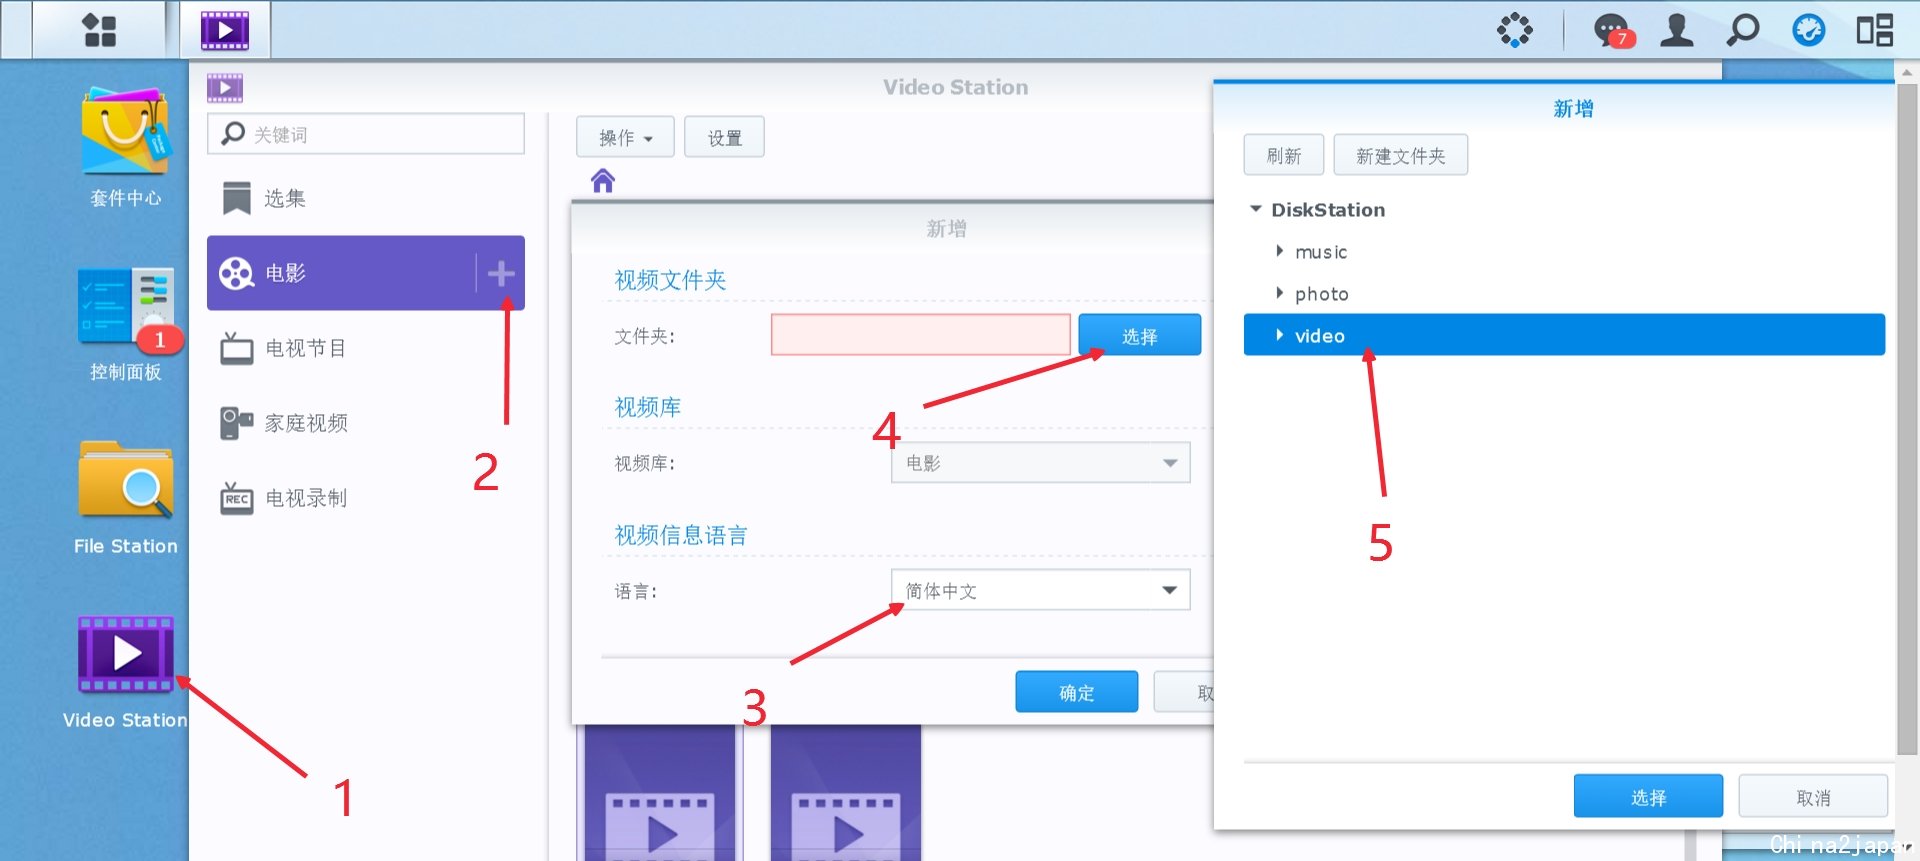Click 选择 at the folder picker bottom
The height and width of the screenshot is (861, 1920).
(x=1648, y=796)
